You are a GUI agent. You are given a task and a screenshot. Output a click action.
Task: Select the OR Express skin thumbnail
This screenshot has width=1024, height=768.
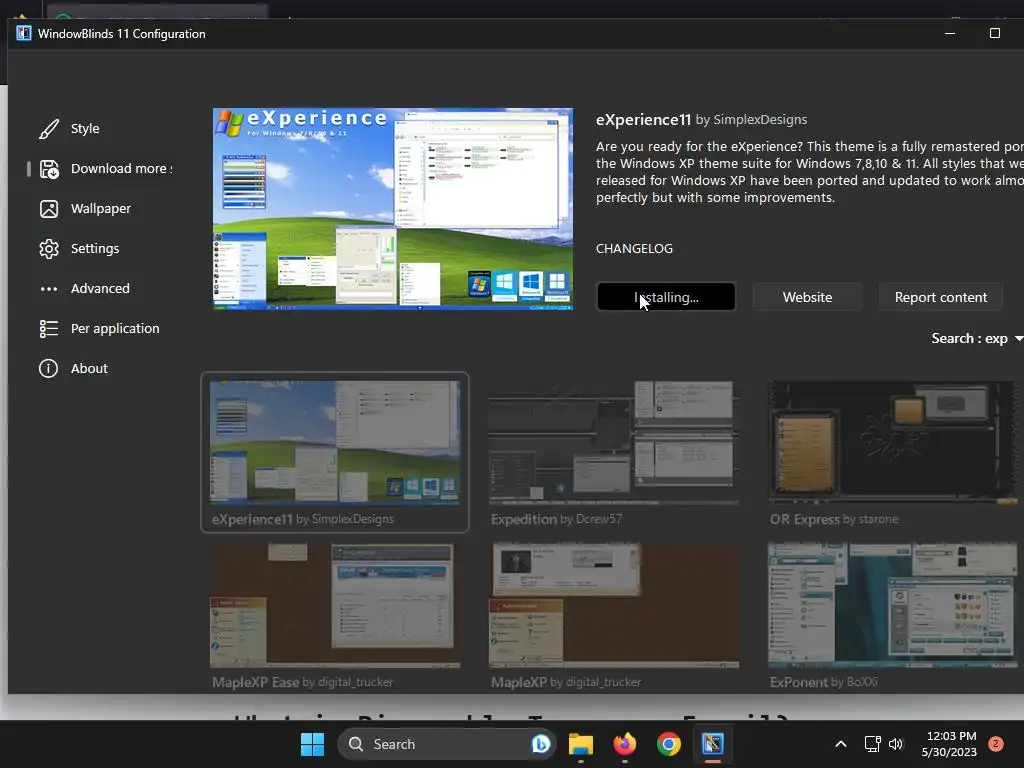(x=893, y=443)
